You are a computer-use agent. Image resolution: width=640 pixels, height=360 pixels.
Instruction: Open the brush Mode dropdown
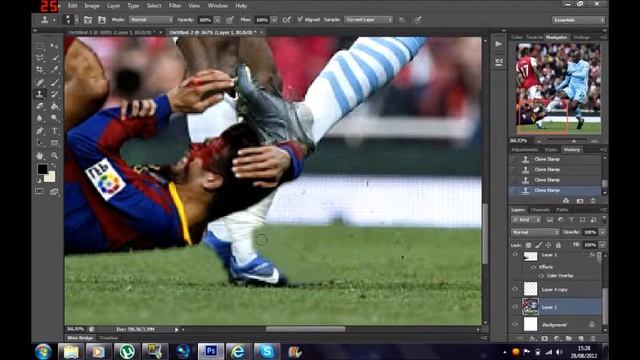click(151, 20)
